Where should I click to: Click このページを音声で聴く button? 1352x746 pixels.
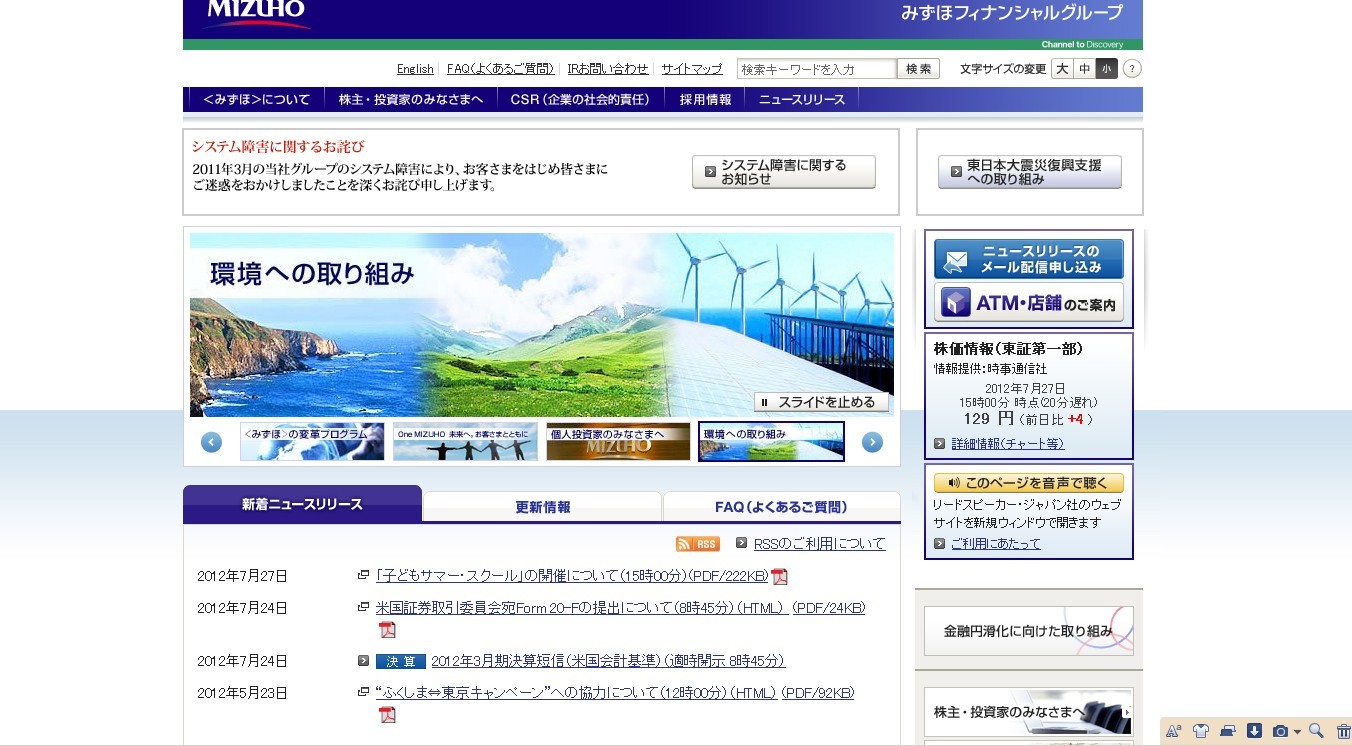pos(1029,482)
